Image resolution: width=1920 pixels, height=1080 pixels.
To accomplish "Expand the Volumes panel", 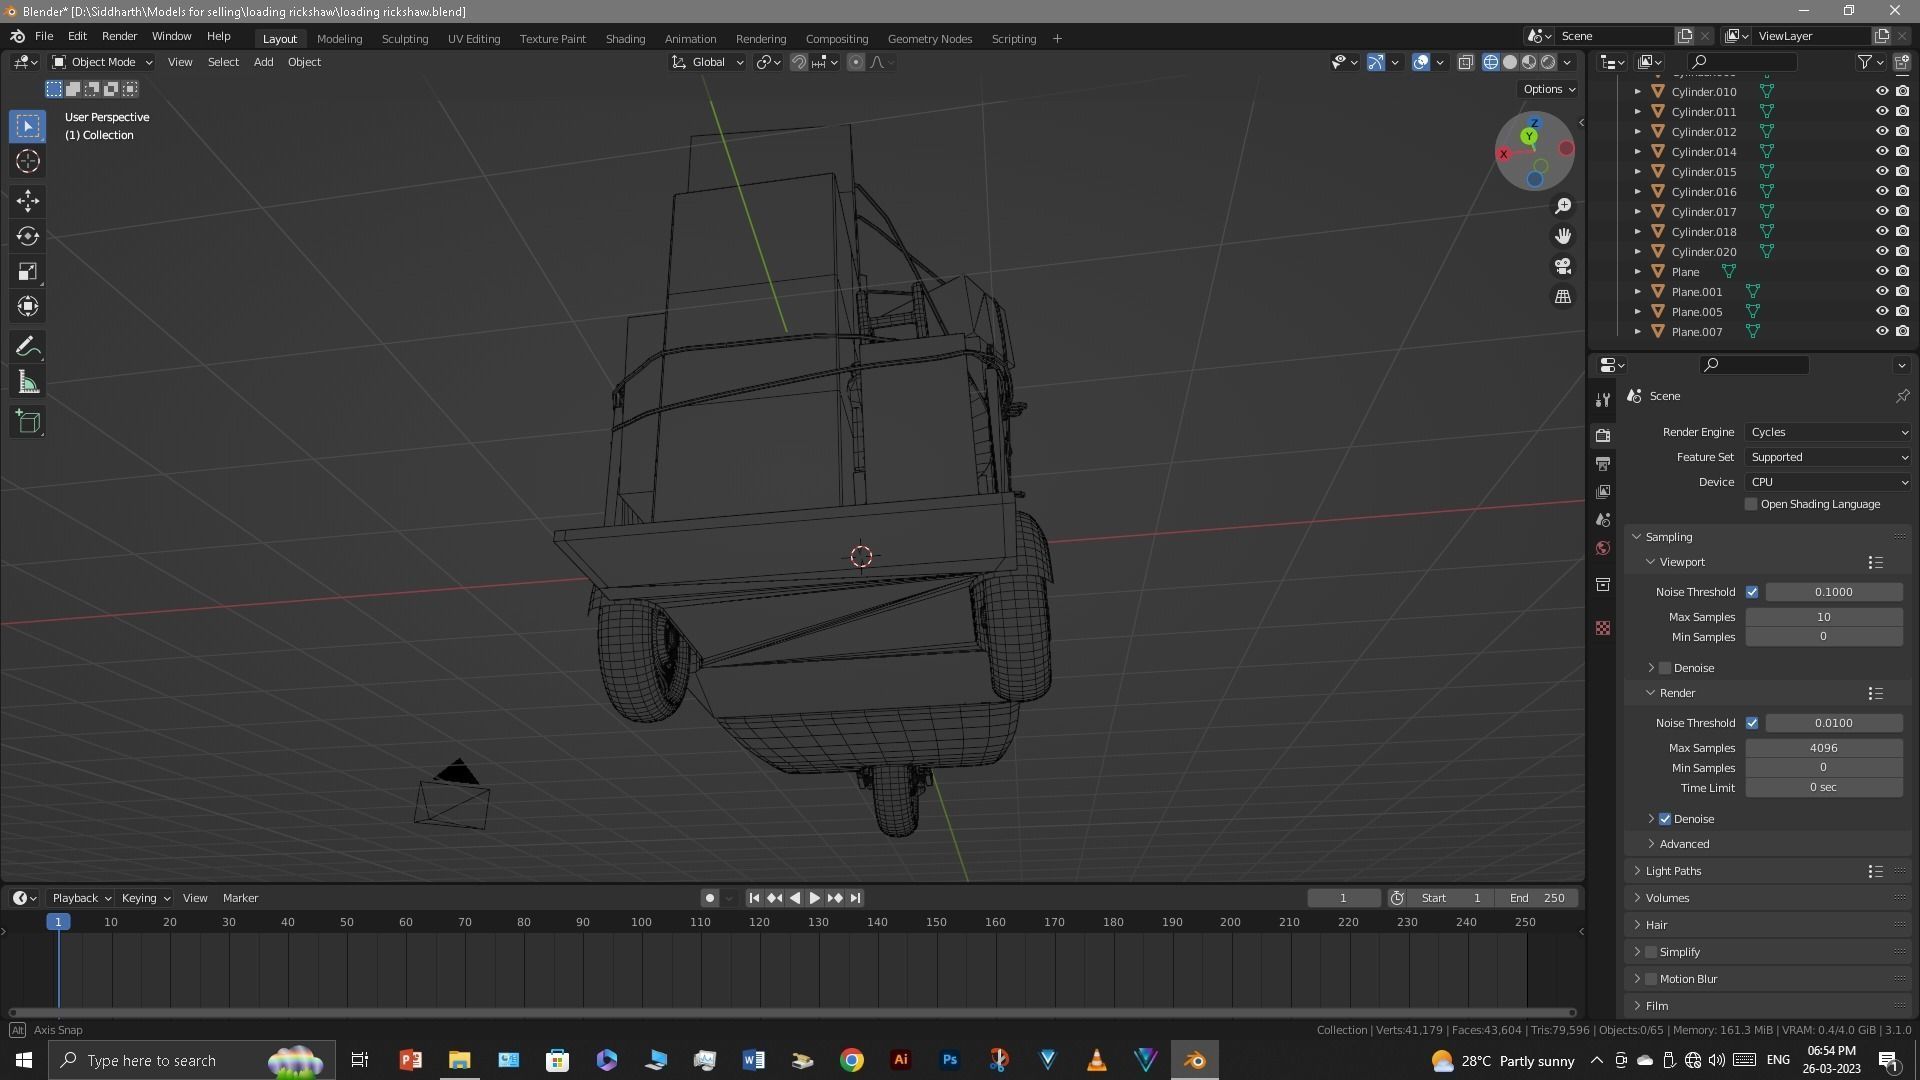I will click(x=1667, y=898).
